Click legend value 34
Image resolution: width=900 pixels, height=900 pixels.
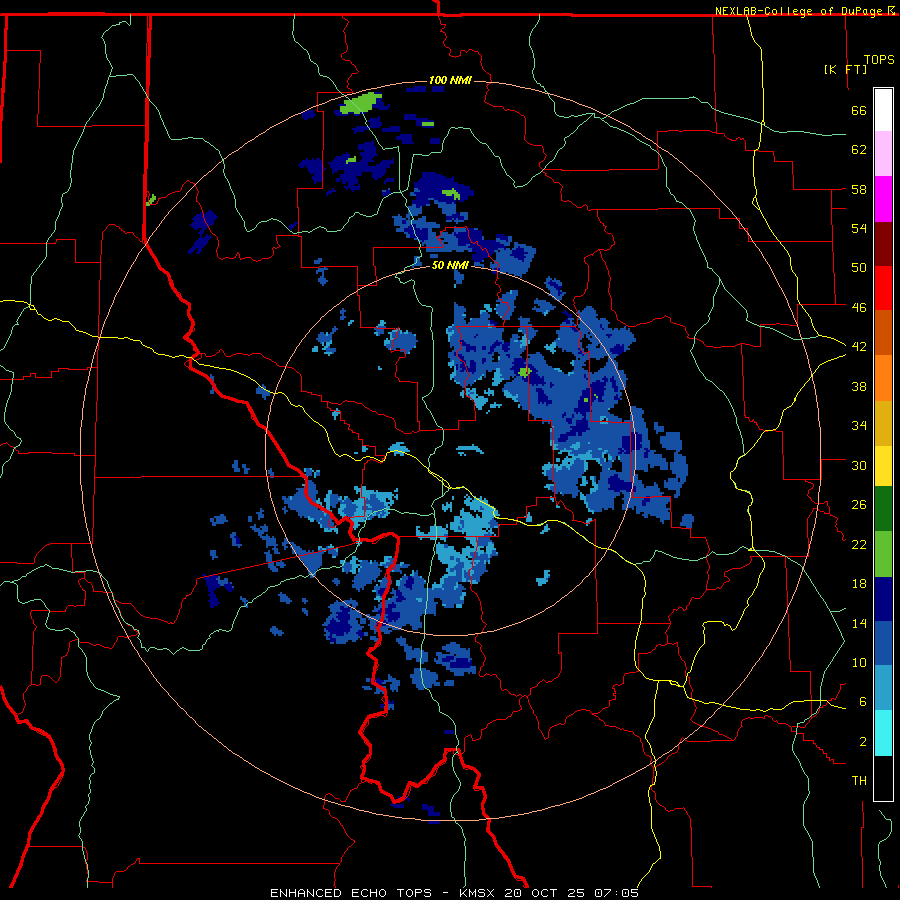859,426
